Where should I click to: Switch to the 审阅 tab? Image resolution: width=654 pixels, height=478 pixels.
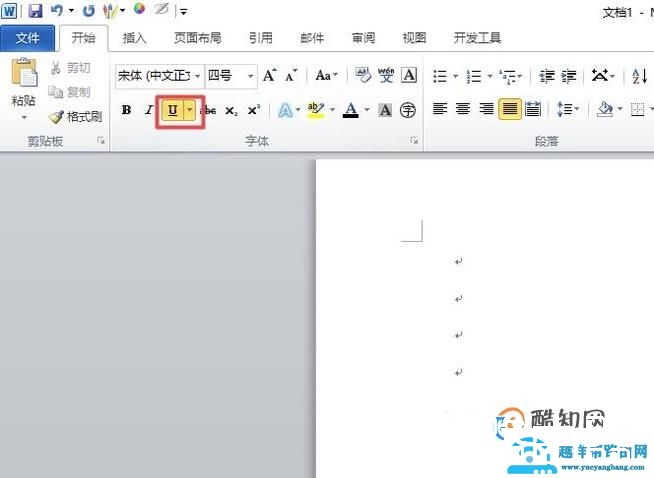[x=363, y=38]
